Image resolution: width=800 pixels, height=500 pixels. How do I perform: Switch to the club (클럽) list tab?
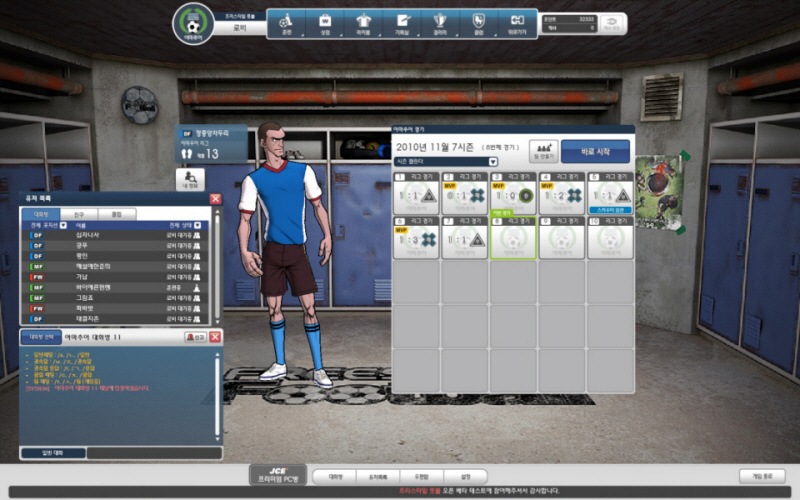[116, 214]
